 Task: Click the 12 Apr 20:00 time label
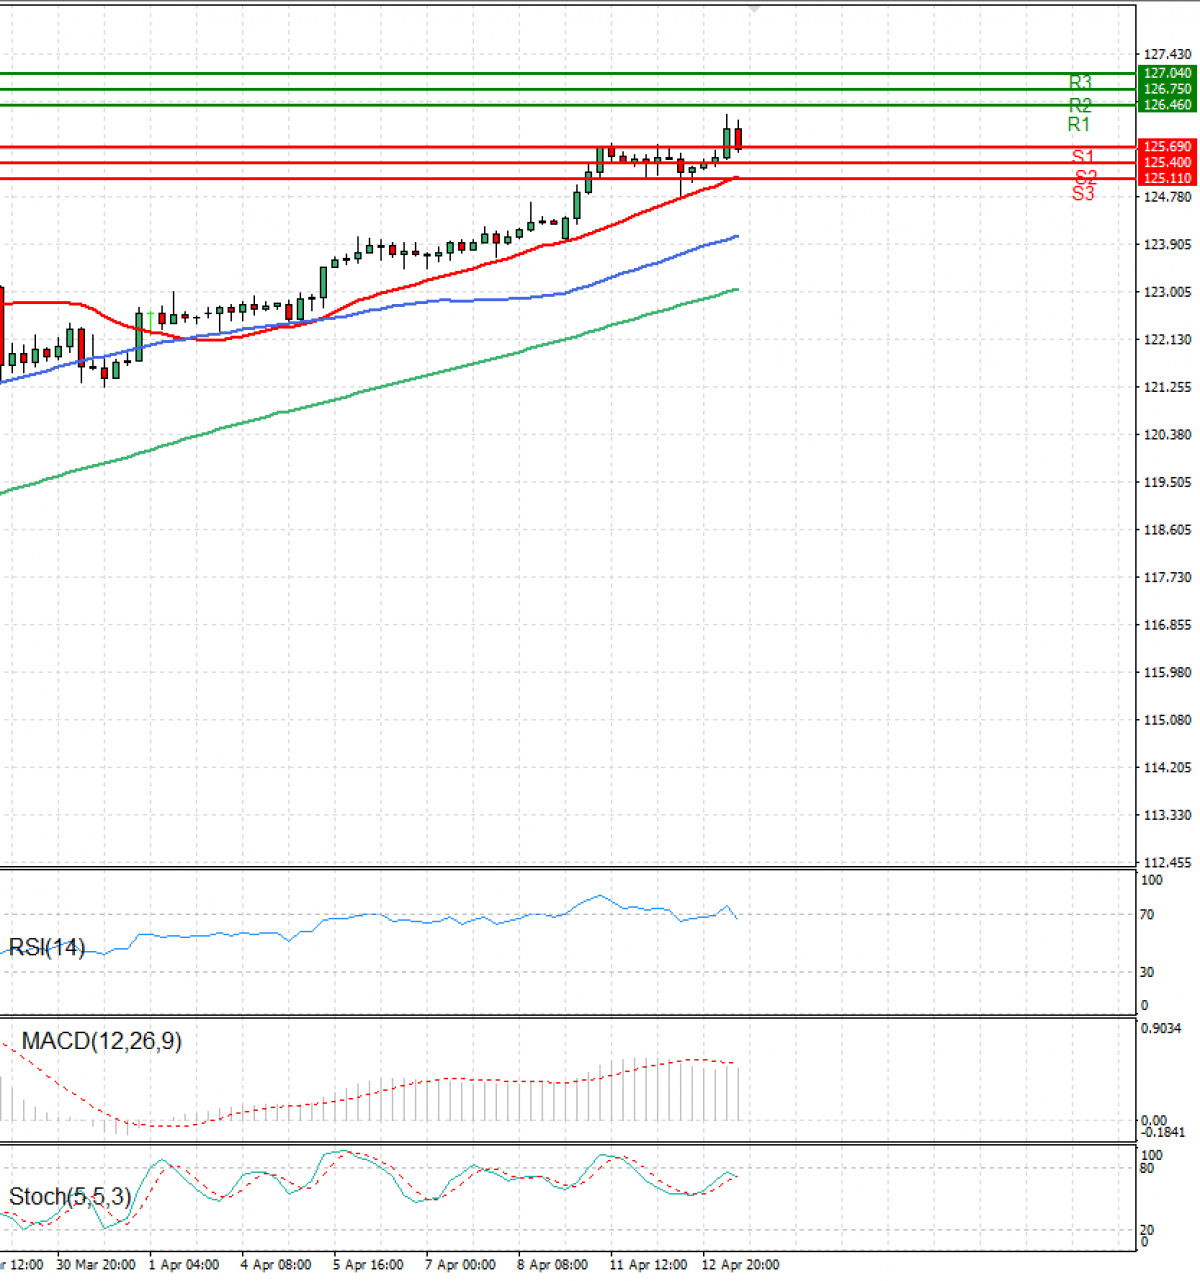point(740,1265)
